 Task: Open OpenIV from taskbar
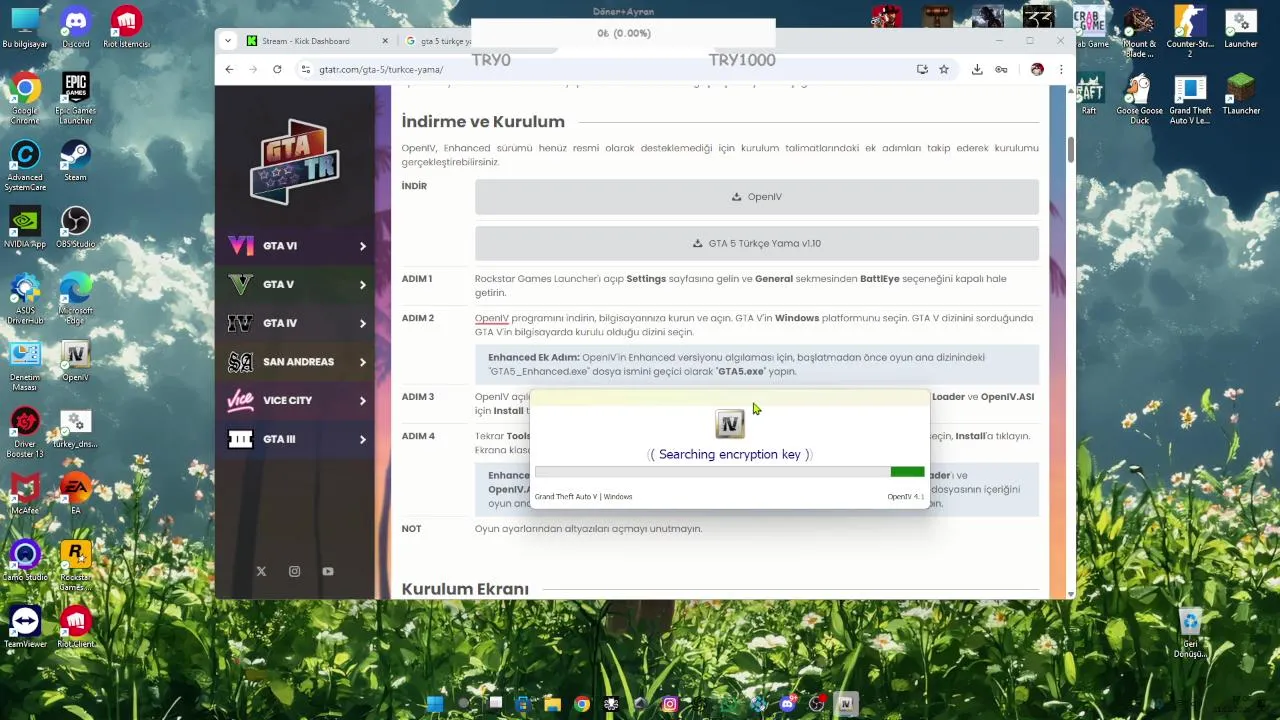[846, 704]
